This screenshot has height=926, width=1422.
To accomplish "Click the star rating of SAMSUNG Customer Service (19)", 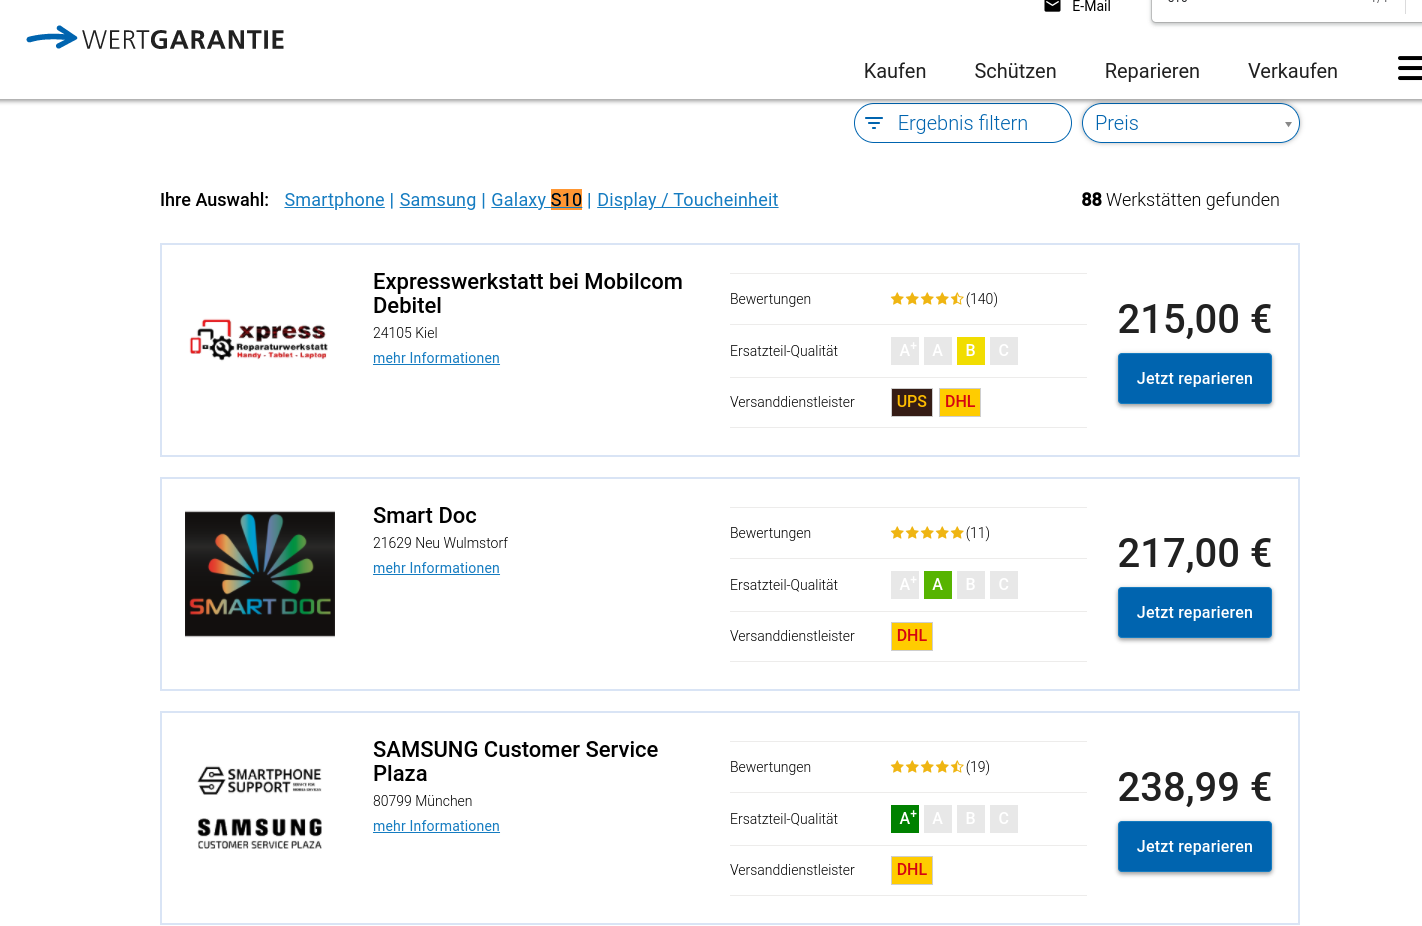I will (x=927, y=767).
